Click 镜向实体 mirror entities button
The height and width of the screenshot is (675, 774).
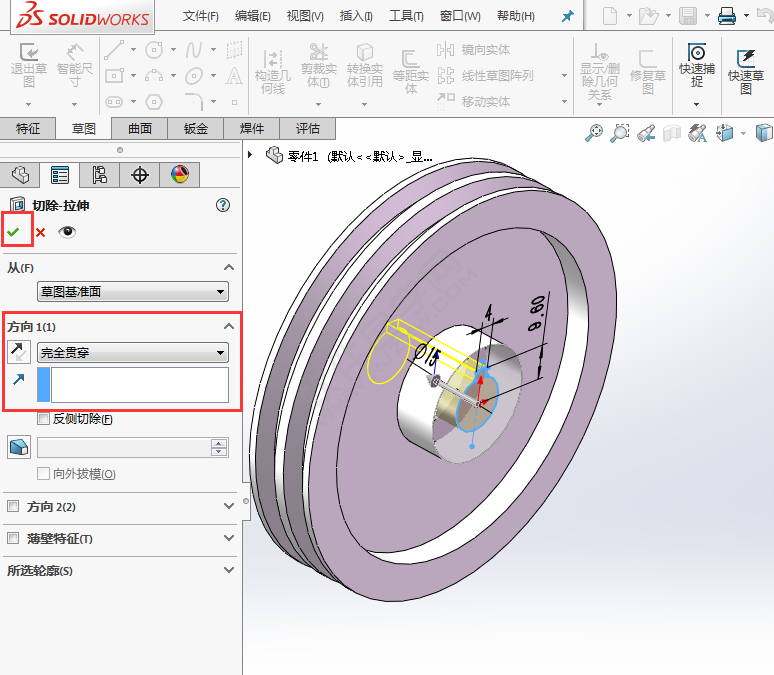tap(473, 50)
